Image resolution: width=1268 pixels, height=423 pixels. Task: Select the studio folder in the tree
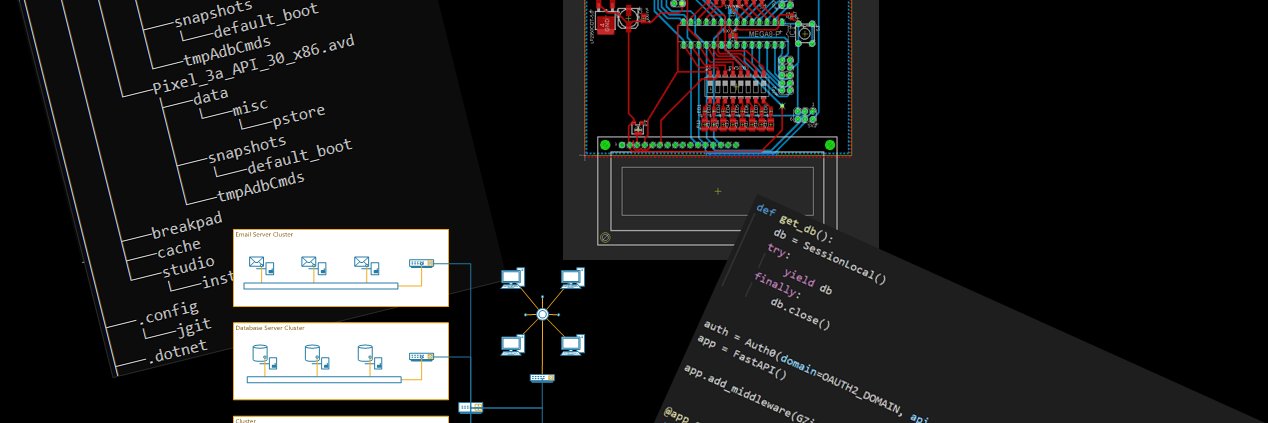pyautogui.click(x=188, y=267)
